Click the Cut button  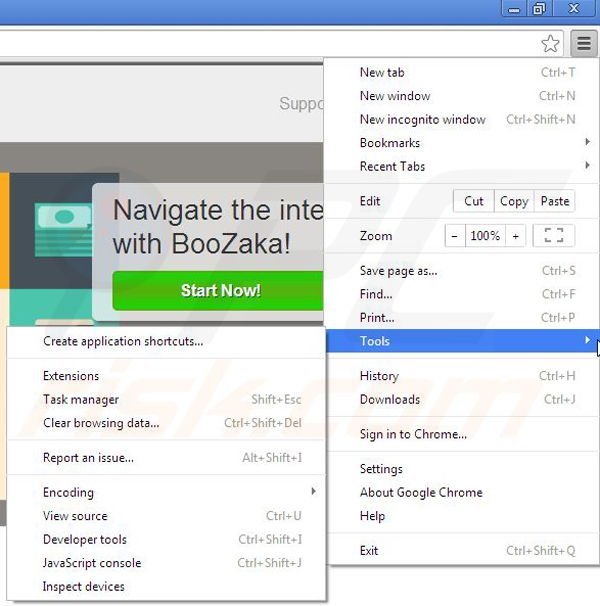[474, 201]
